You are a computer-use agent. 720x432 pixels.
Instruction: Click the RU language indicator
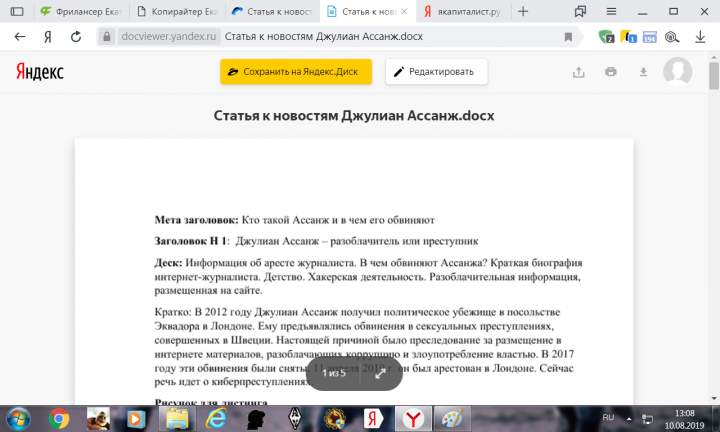(x=608, y=417)
